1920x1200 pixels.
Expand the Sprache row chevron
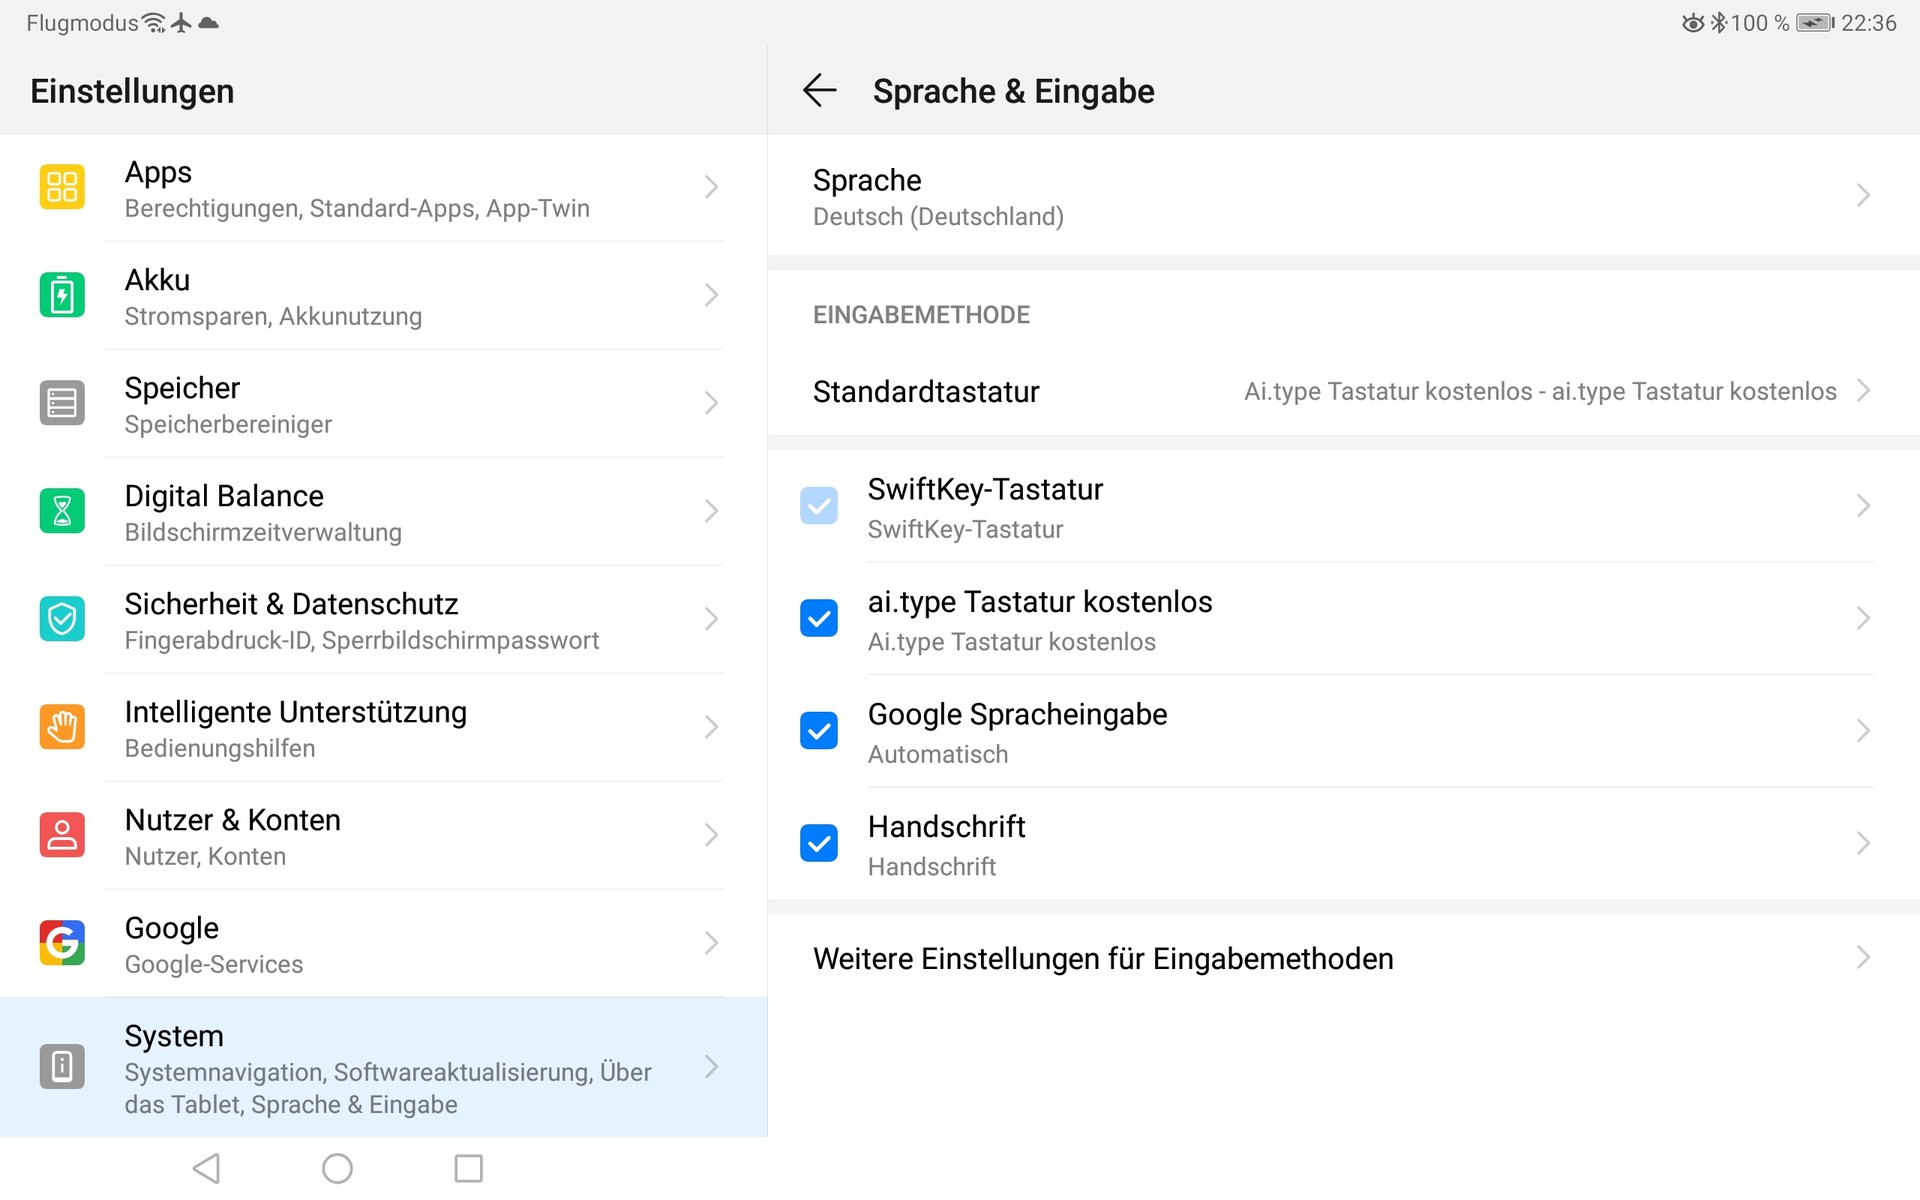1863,195
